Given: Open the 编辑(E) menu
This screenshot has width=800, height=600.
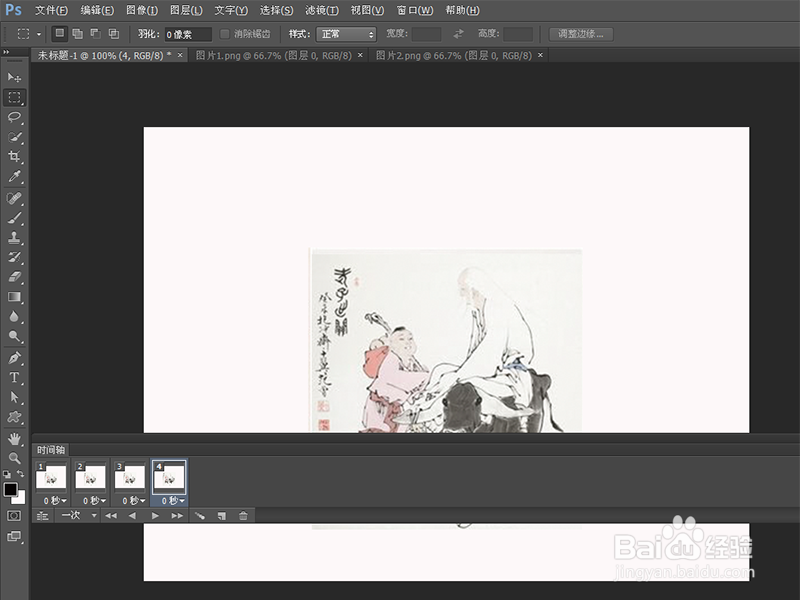Looking at the screenshot, I should [97, 10].
